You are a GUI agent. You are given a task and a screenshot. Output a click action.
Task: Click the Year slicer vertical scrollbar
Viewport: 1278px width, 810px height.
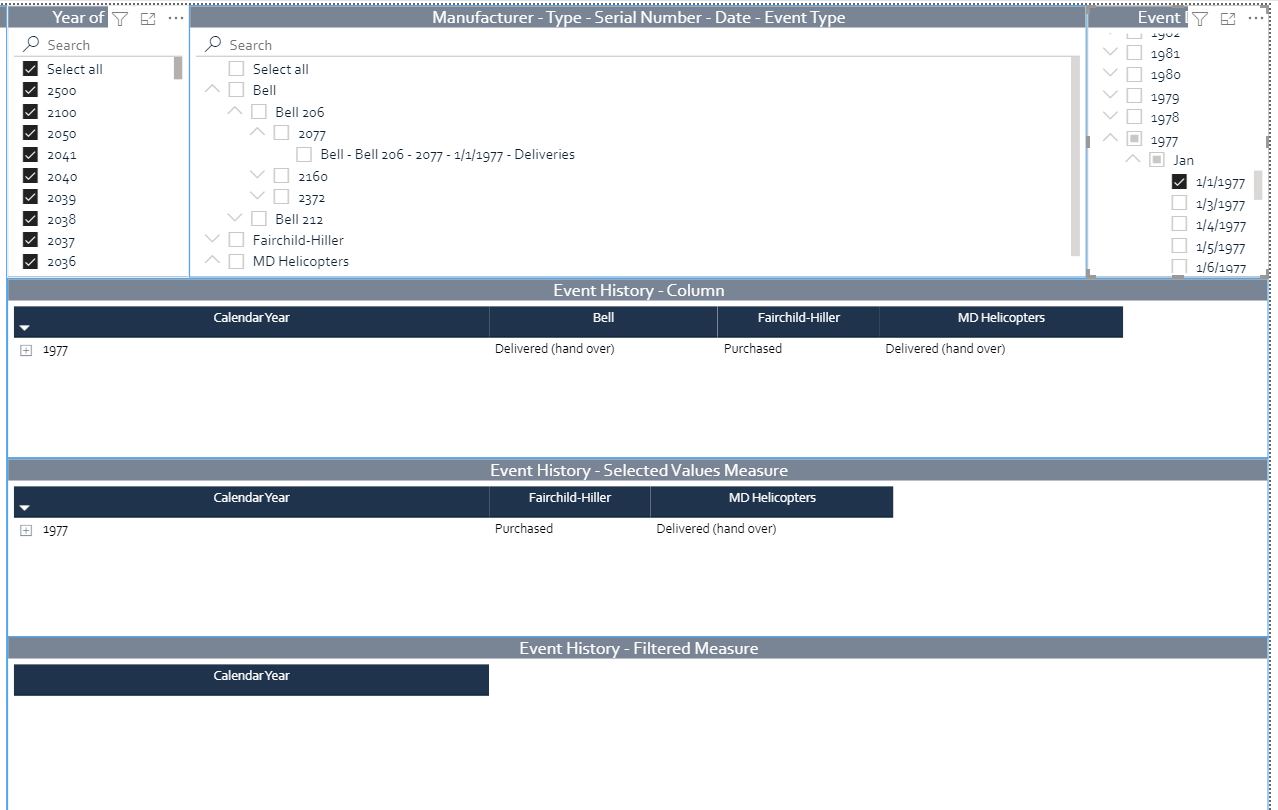point(178,68)
